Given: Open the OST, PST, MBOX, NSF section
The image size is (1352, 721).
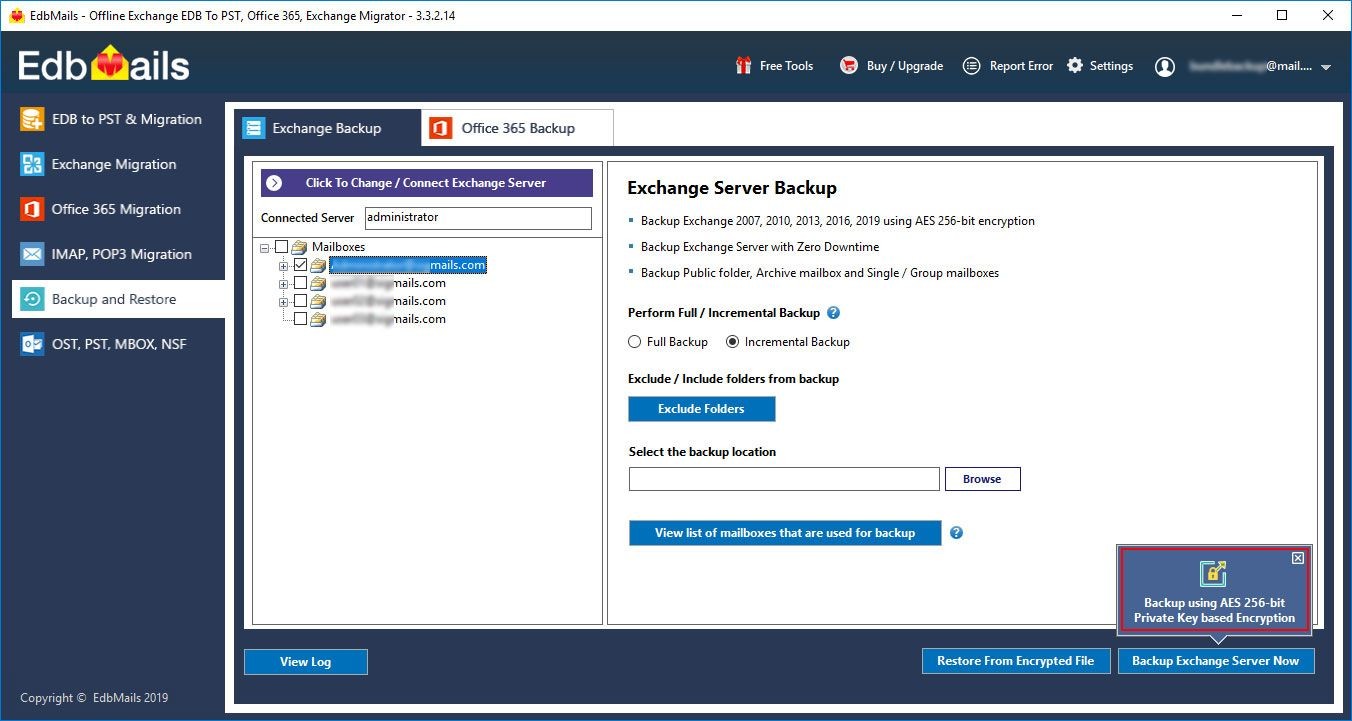Looking at the screenshot, I should (118, 344).
